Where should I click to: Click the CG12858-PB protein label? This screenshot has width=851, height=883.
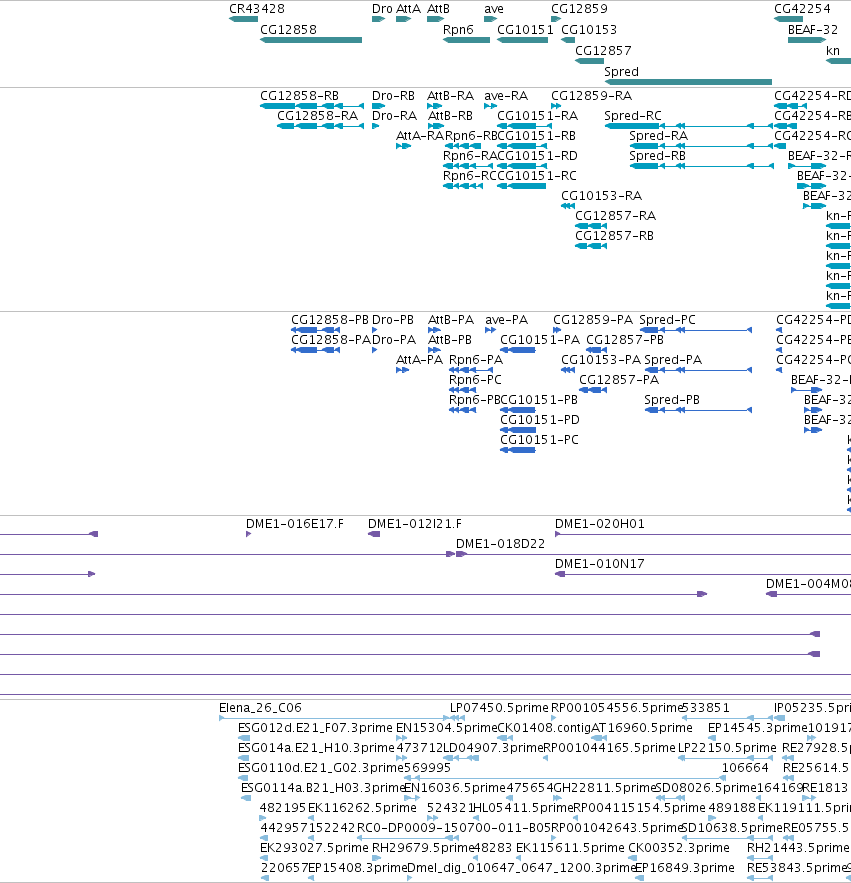click(330, 320)
